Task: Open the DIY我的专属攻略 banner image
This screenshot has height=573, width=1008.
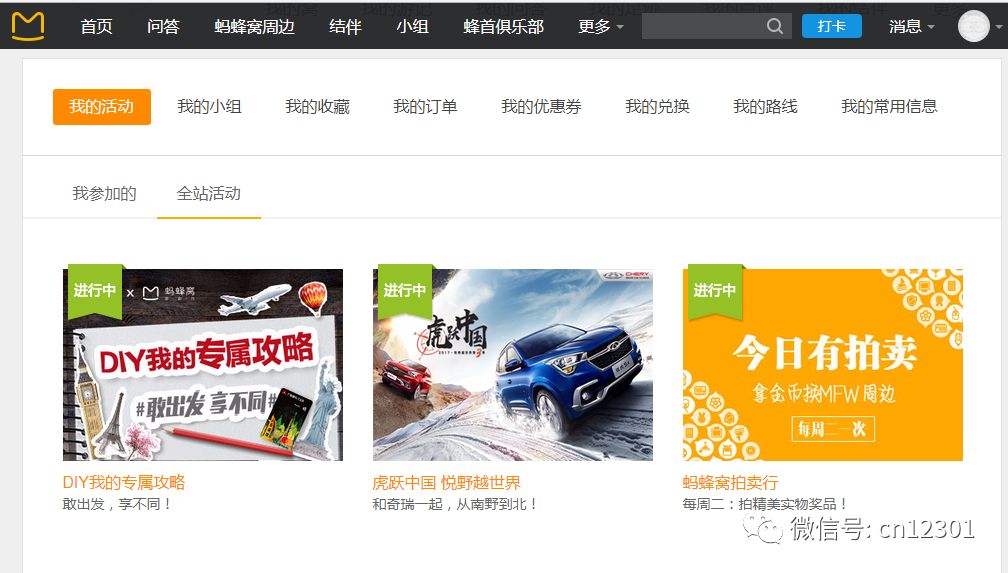Action: pyautogui.click(x=202, y=365)
